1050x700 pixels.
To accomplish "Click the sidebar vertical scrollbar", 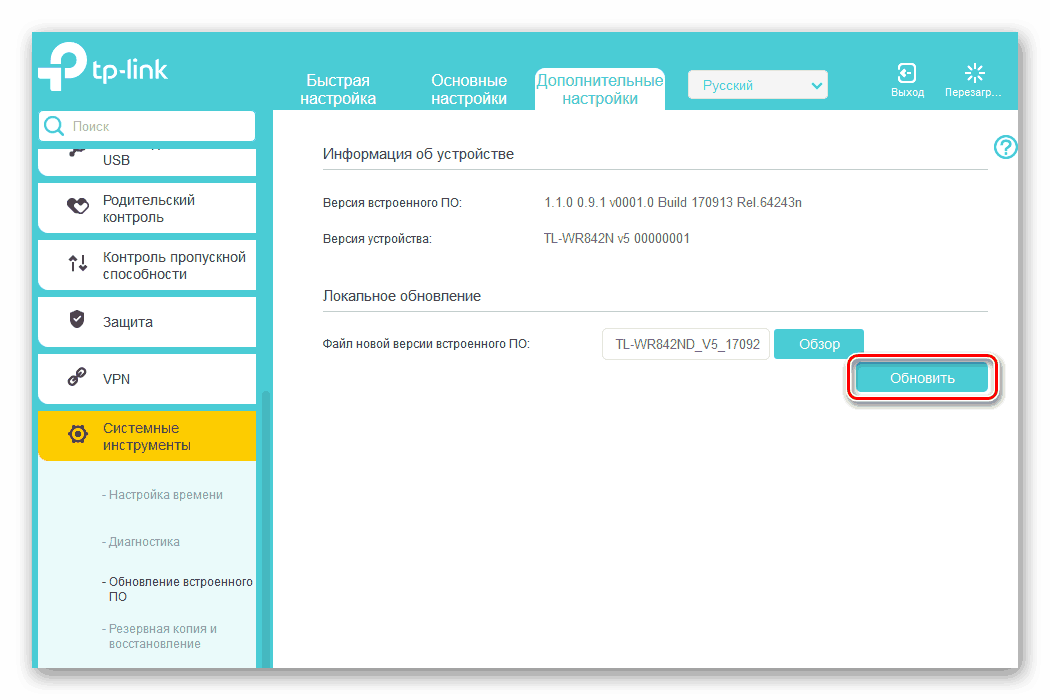I will [x=266, y=529].
